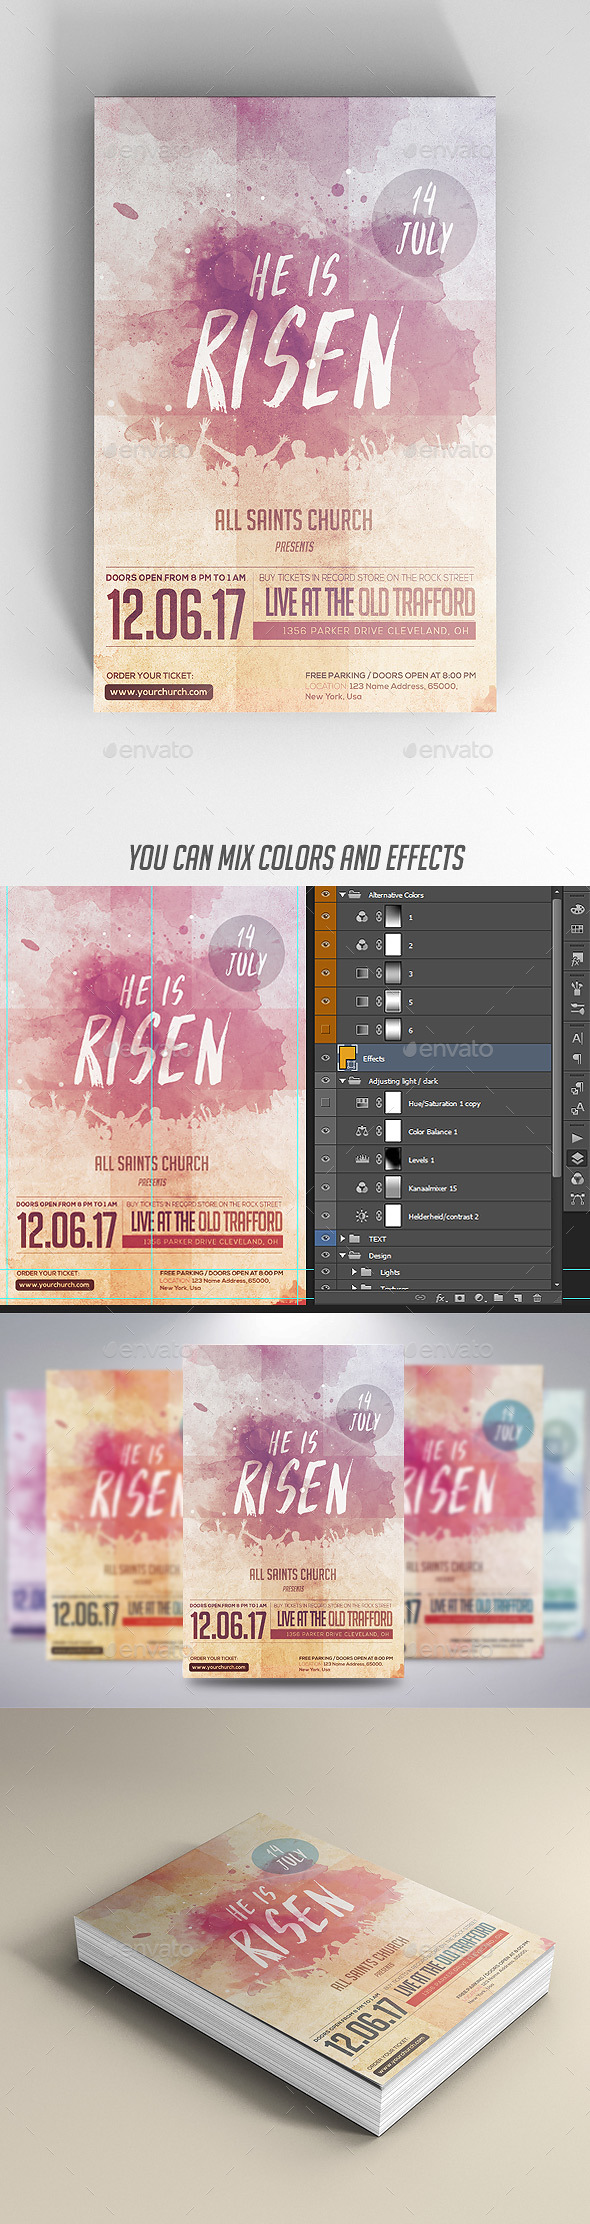Open the Brush Presets panel icon
590x2224 pixels.
[577, 1009]
